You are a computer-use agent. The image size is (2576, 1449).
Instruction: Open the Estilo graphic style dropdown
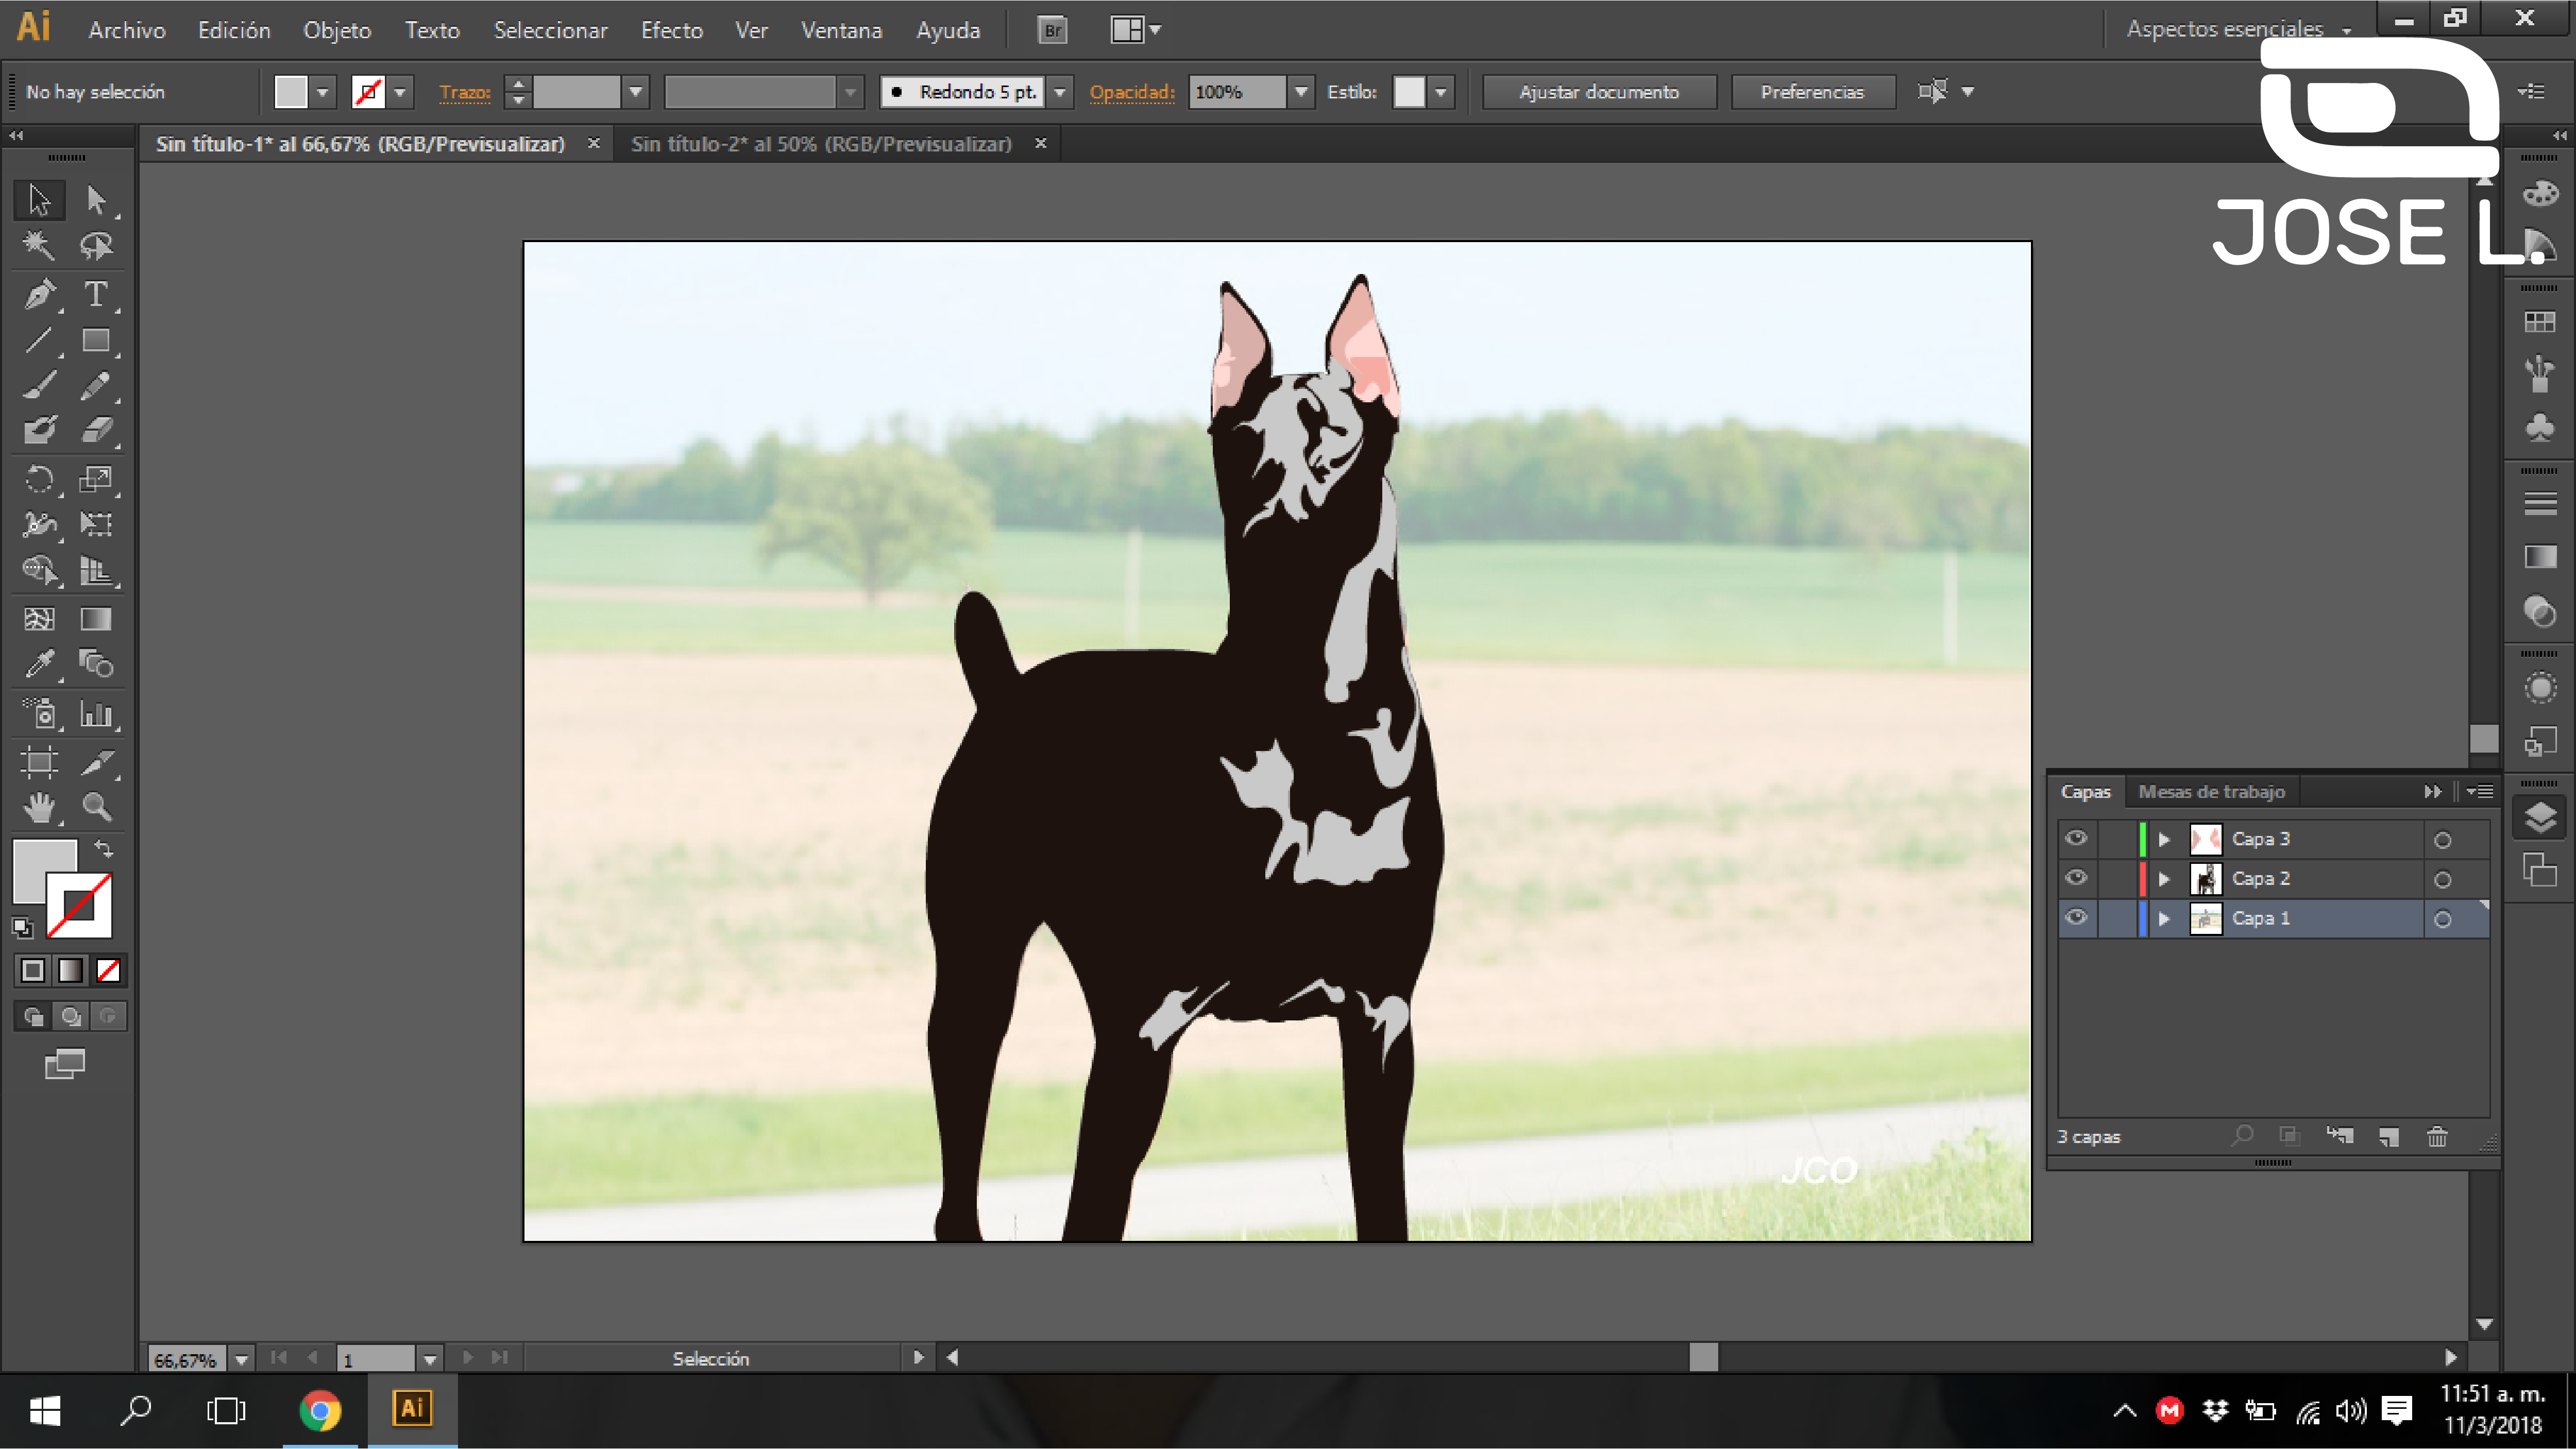click(x=1440, y=92)
